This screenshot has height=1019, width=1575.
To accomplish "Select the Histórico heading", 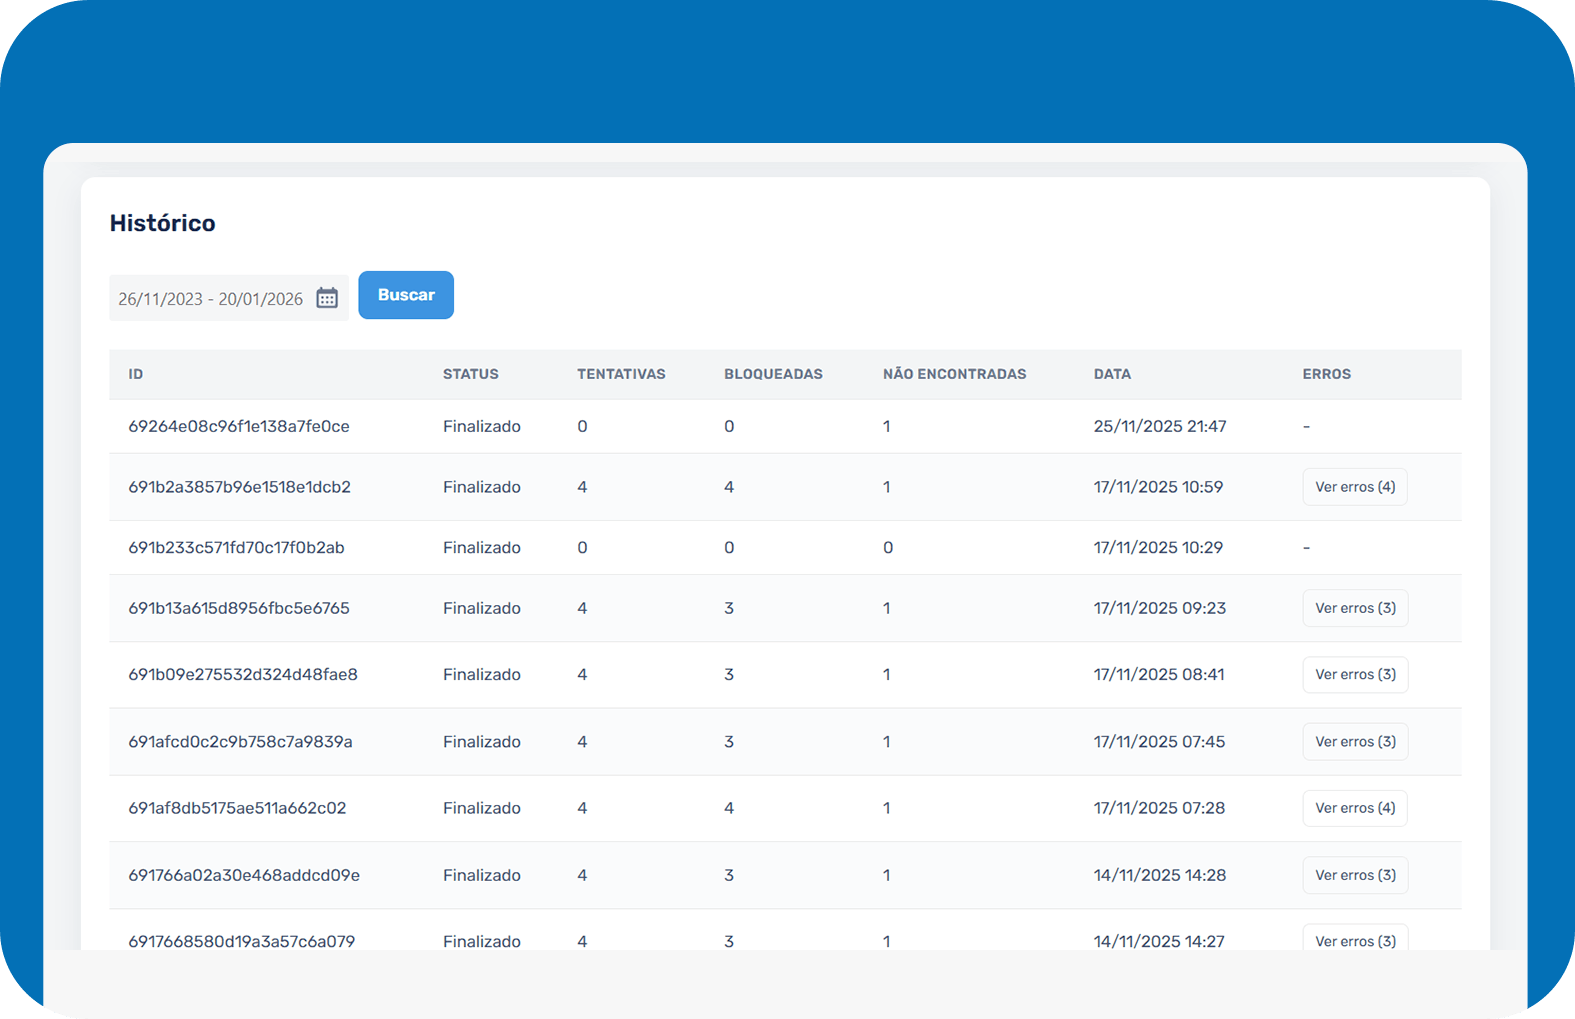I will coord(163,223).
